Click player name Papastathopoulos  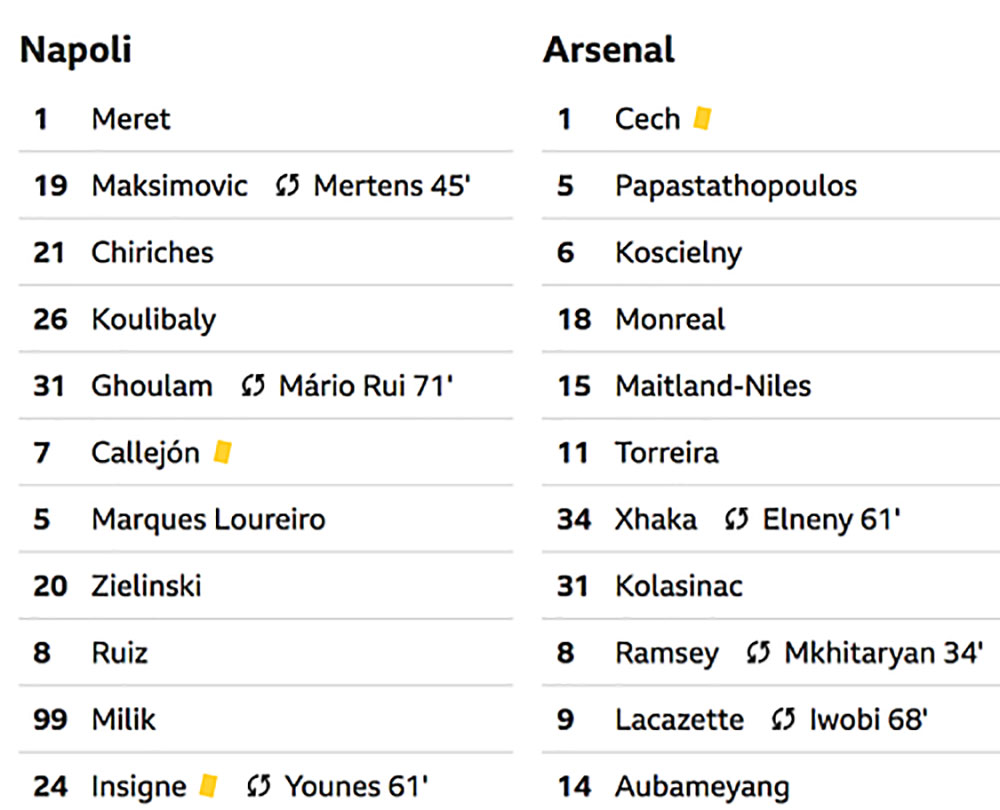[x=736, y=186]
